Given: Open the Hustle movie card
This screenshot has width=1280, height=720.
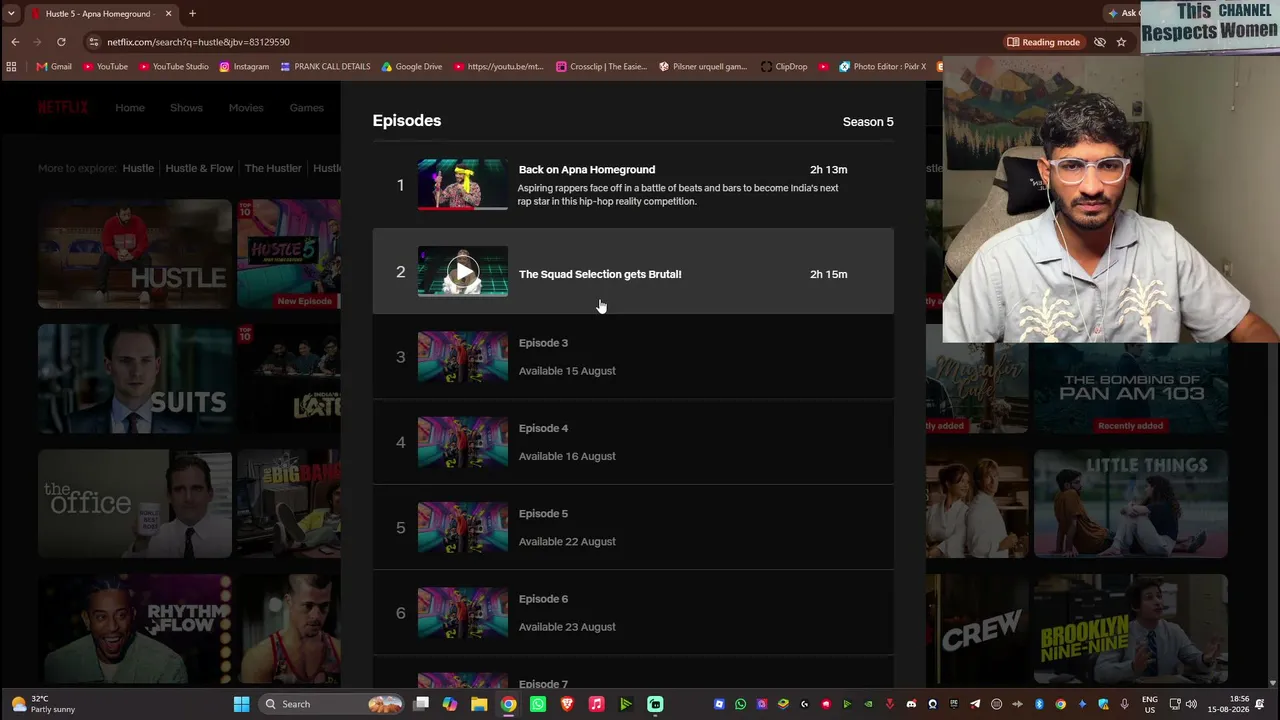Looking at the screenshot, I should (135, 254).
